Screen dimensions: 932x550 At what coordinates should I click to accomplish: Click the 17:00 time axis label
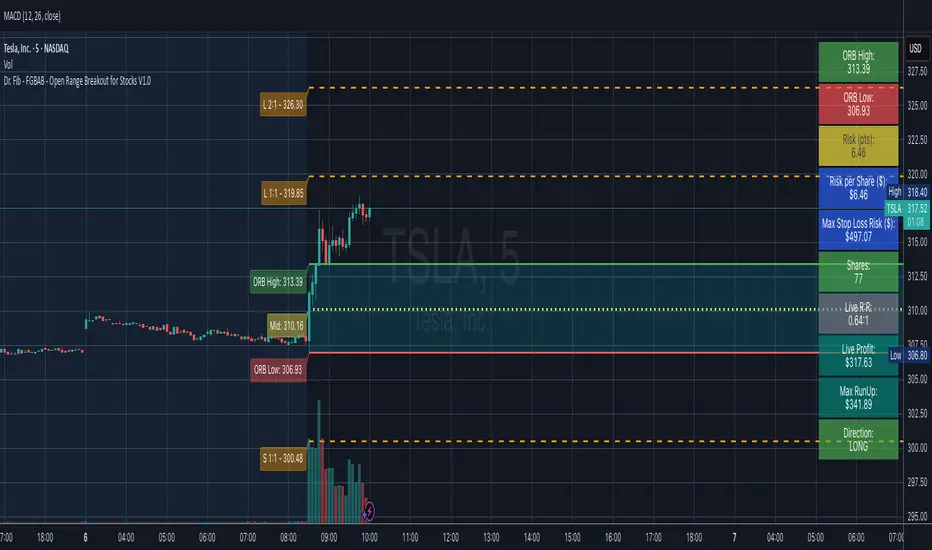click(x=653, y=538)
